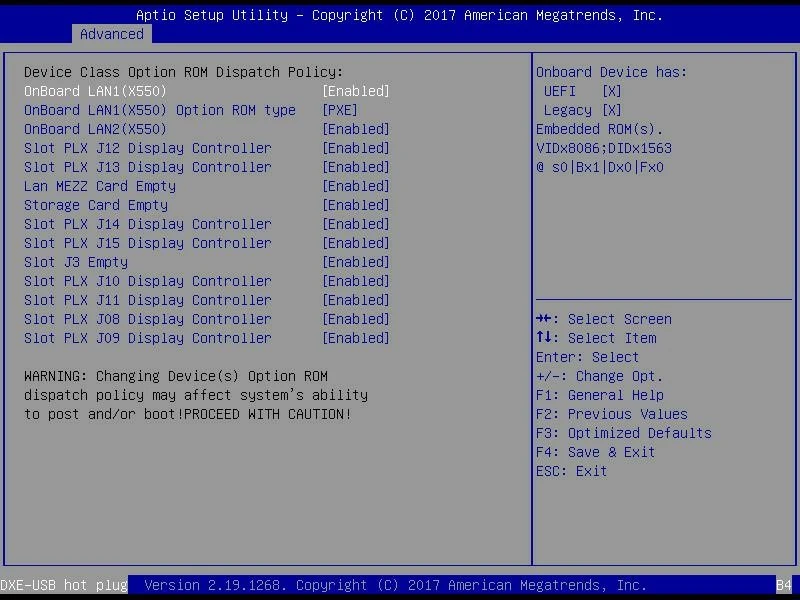Screen dimensions: 800x600
Task: Switch to the Advanced tab
Action: pyautogui.click(x=112, y=34)
